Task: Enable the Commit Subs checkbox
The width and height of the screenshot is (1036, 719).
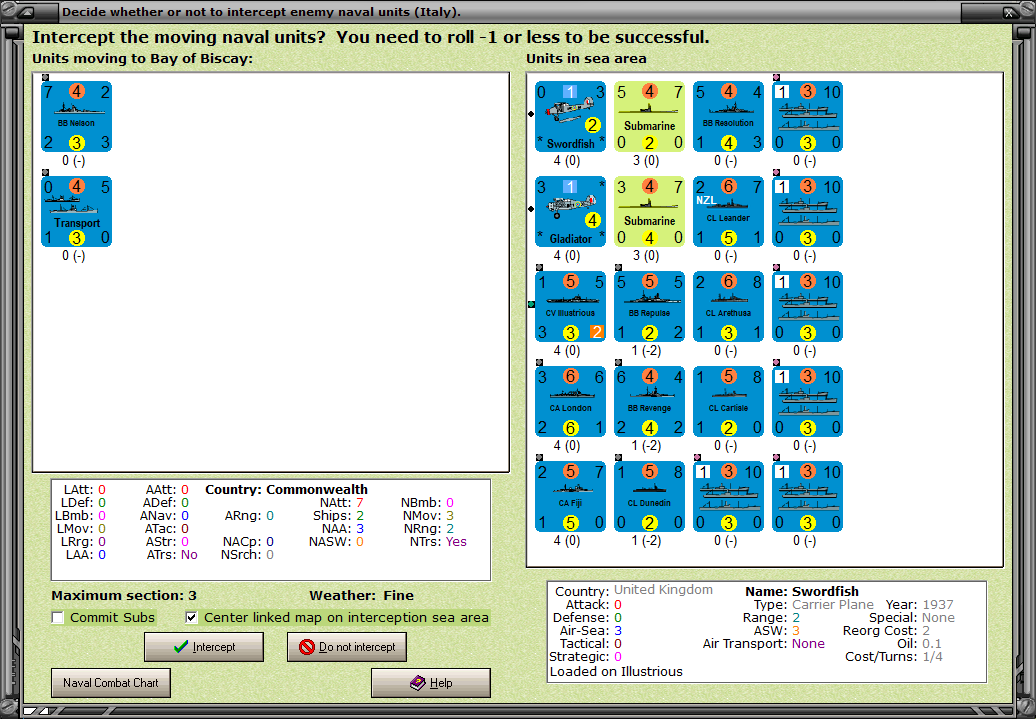Action: [58, 618]
